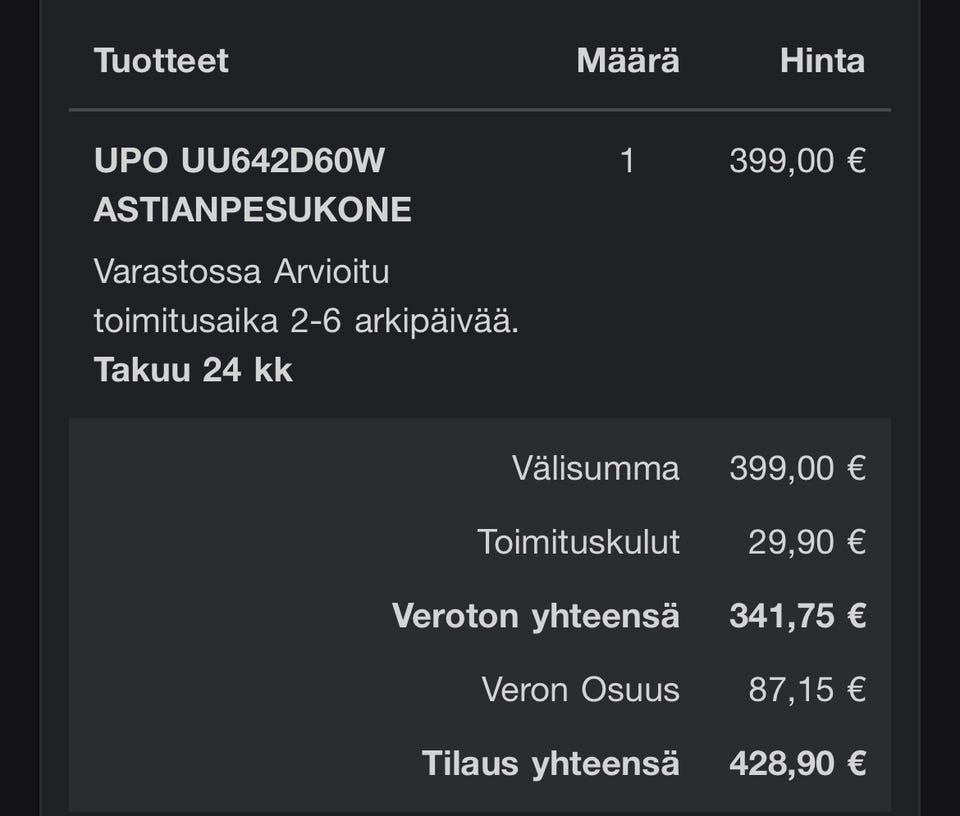
Task: Click the ASTIANPESUKONE word in the product title
Action: (252, 210)
